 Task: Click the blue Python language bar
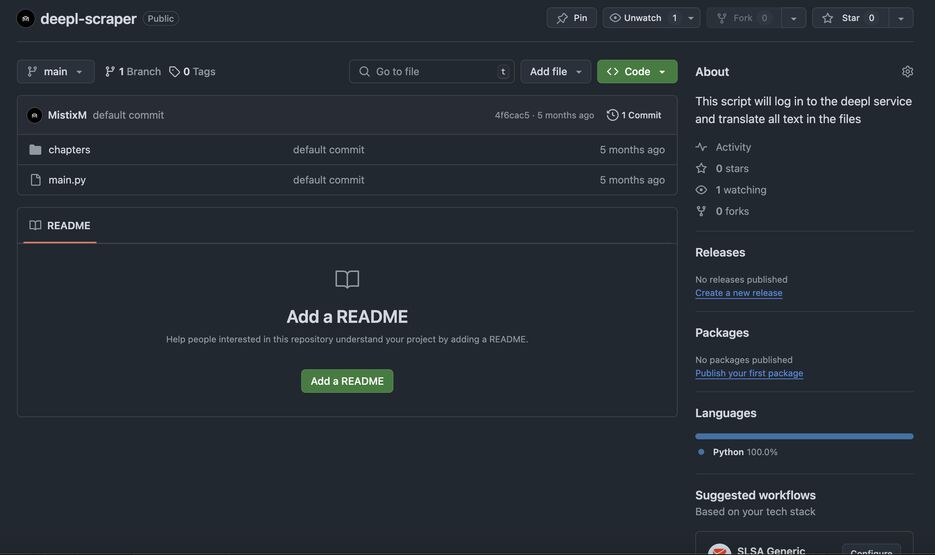[804, 436]
